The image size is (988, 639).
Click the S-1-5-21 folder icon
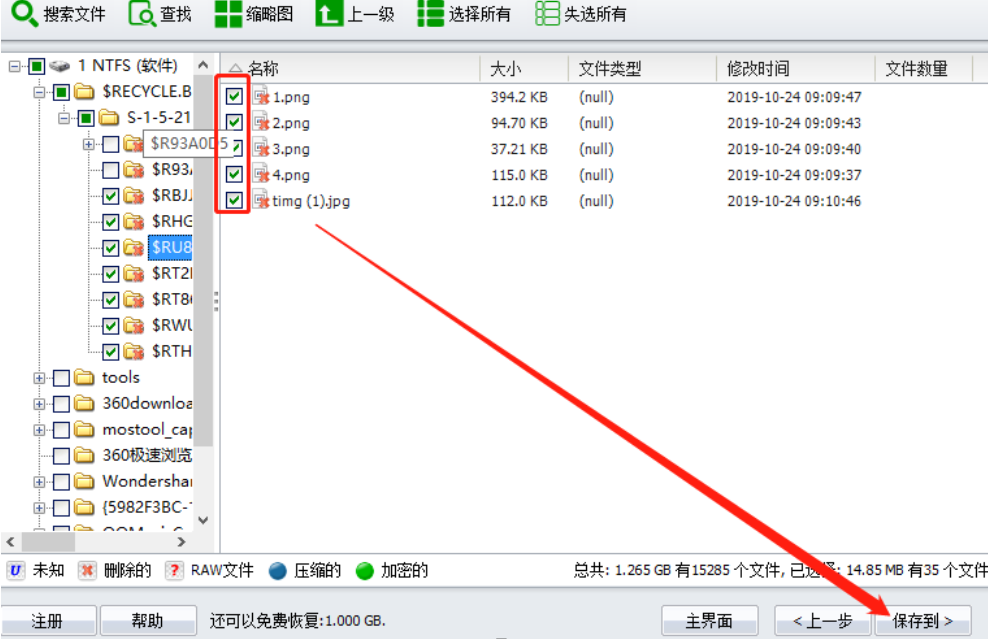pos(109,118)
